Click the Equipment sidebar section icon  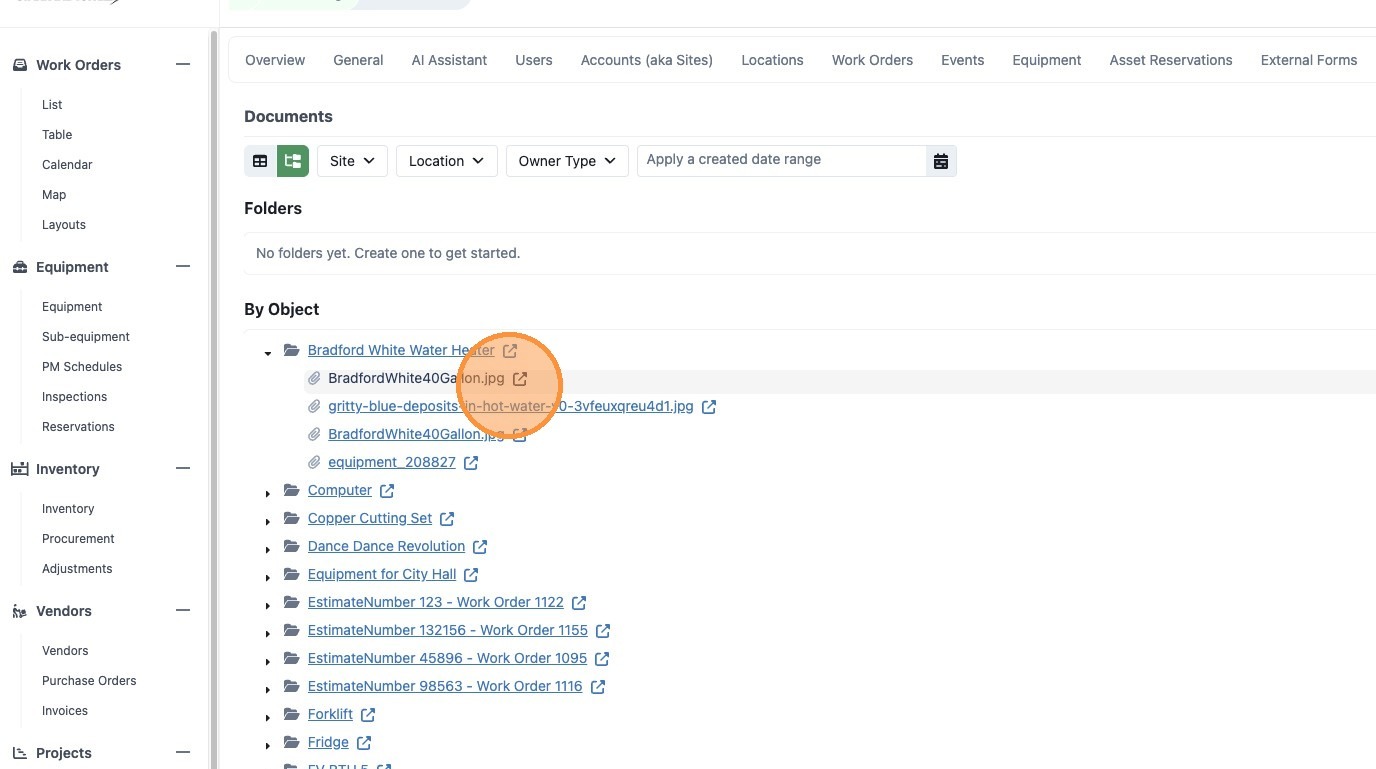tap(20, 267)
